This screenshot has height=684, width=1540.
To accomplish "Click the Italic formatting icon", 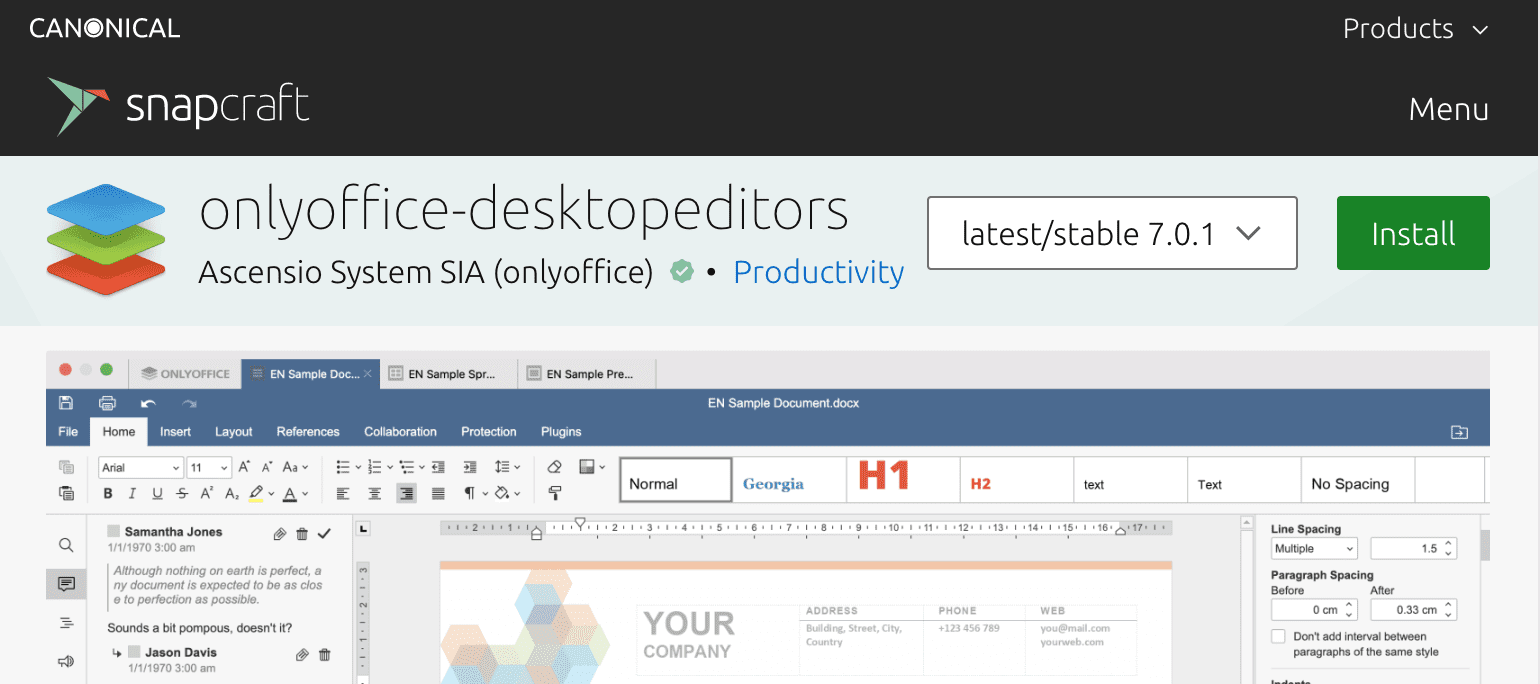I will click(x=132, y=493).
